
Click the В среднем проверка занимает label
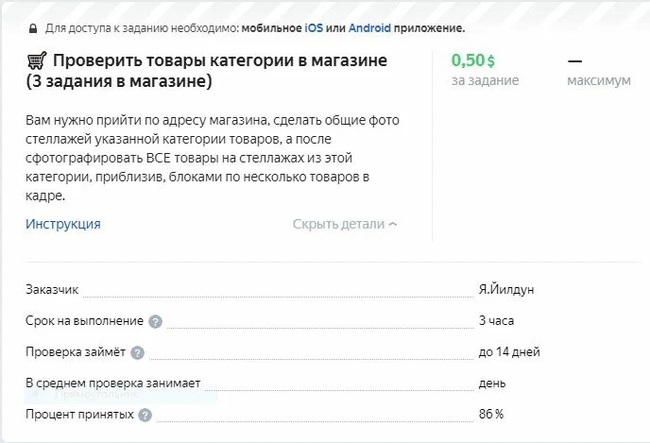click(x=113, y=383)
